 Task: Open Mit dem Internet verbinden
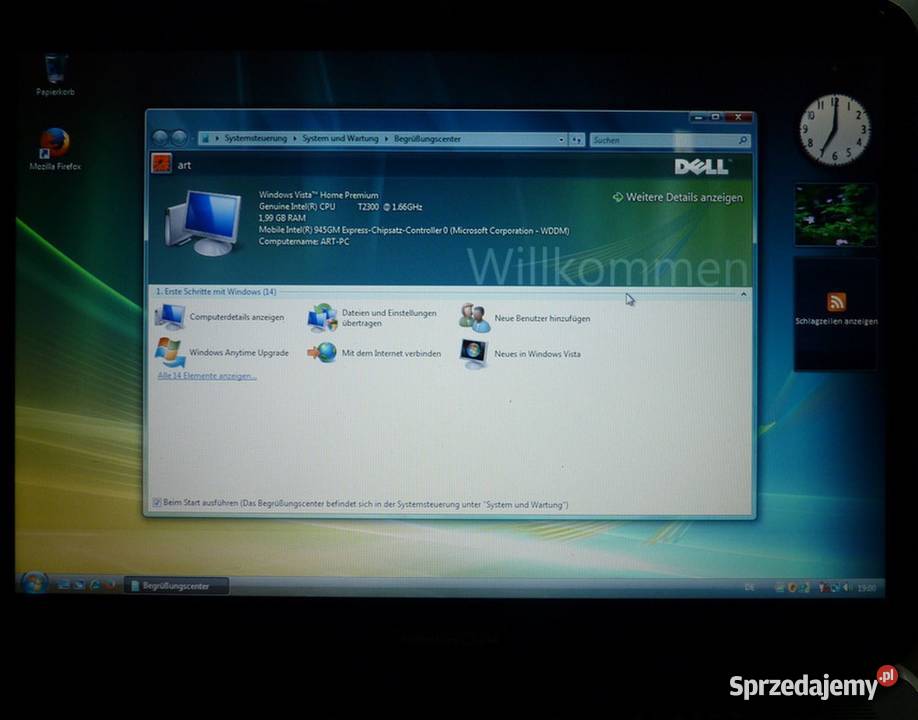(391, 352)
